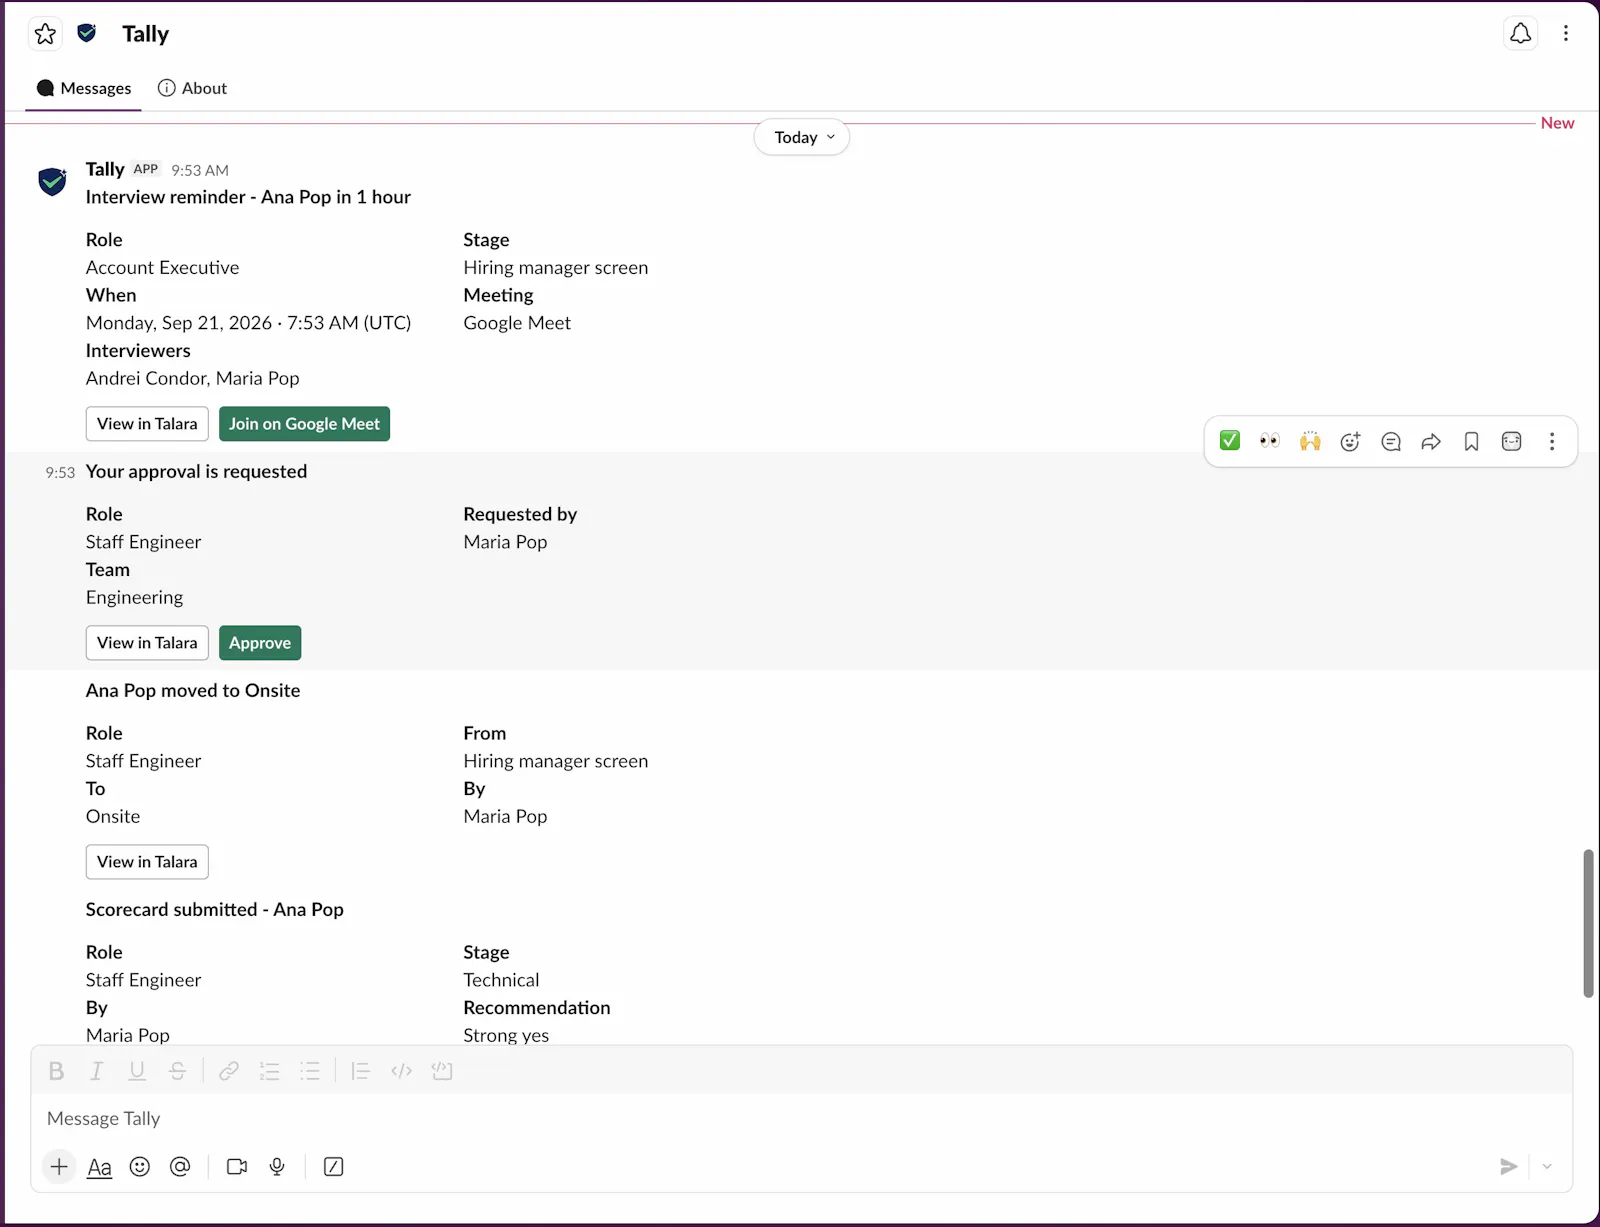Join the interview on Google Meet

click(x=304, y=424)
